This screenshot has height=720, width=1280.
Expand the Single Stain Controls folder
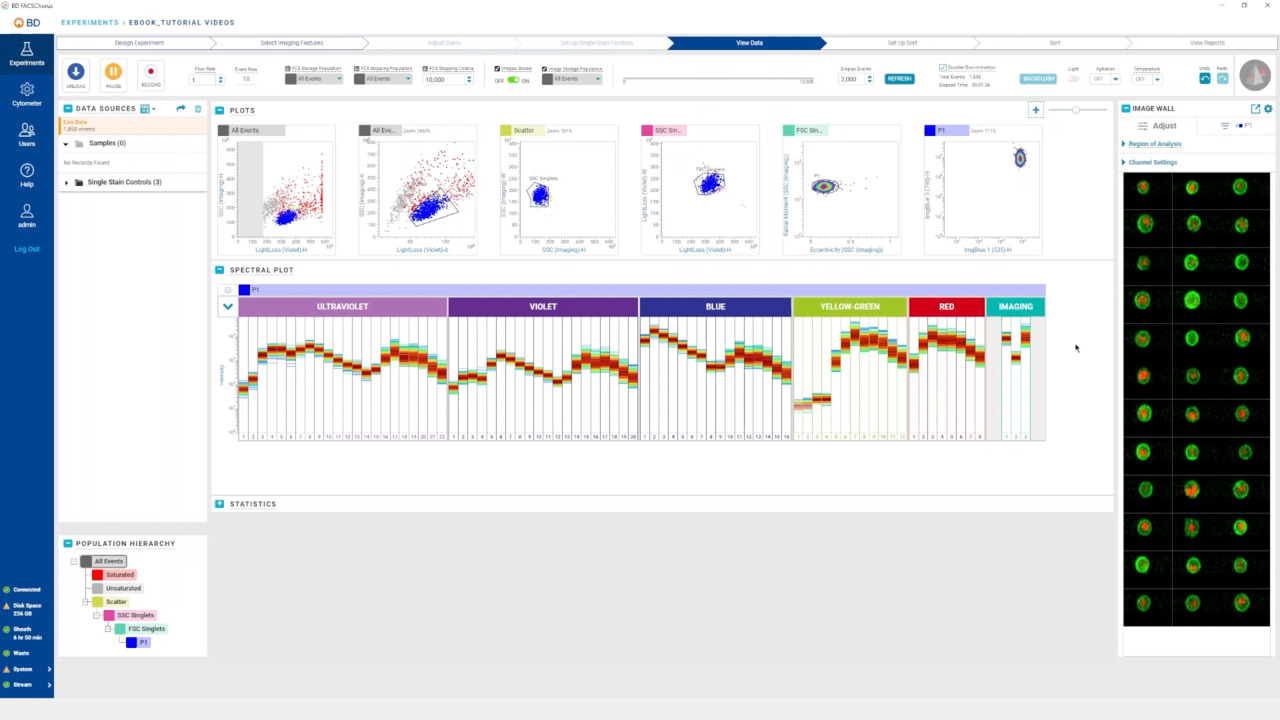pyautogui.click(x=67, y=182)
